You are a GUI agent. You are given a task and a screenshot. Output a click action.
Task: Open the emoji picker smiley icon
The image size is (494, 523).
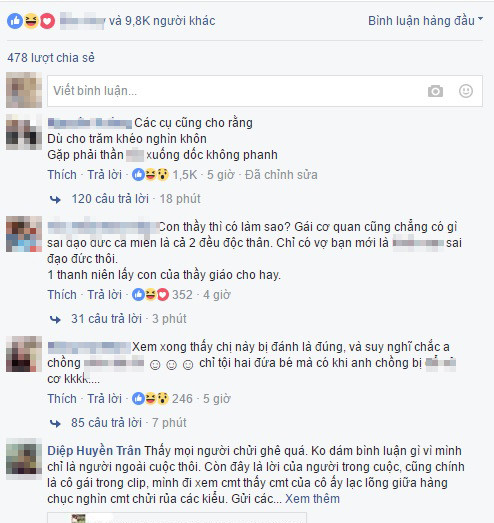tap(466, 91)
